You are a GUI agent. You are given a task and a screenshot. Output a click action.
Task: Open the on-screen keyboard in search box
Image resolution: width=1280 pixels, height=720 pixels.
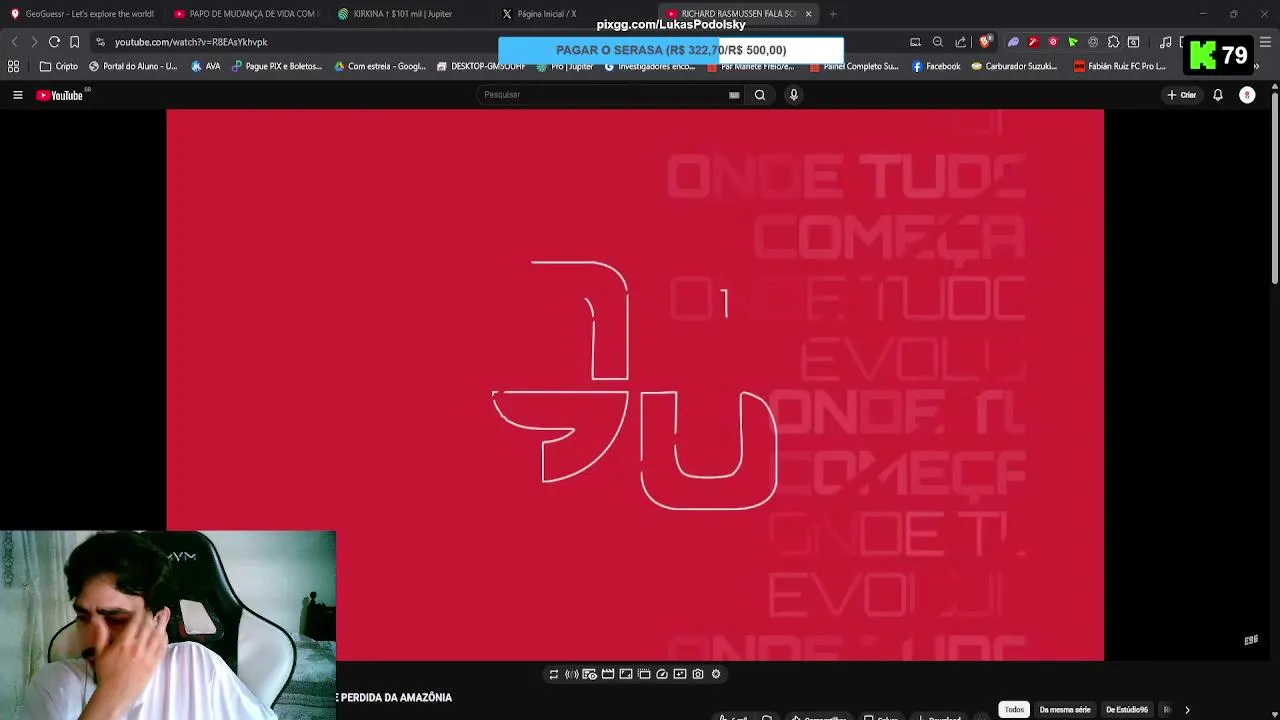[x=734, y=95]
